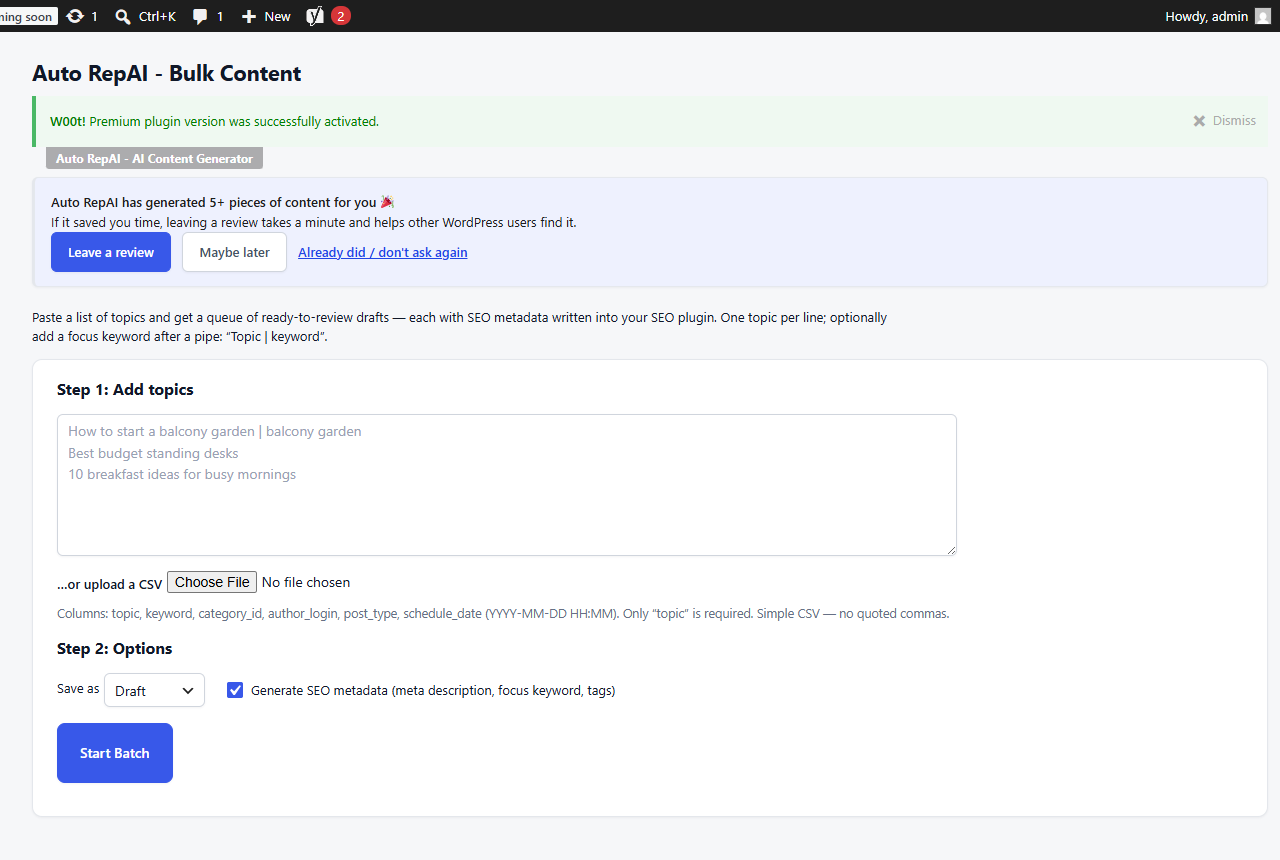The image size is (1280, 860).
Task: Click the Start Batch button
Action: point(115,753)
